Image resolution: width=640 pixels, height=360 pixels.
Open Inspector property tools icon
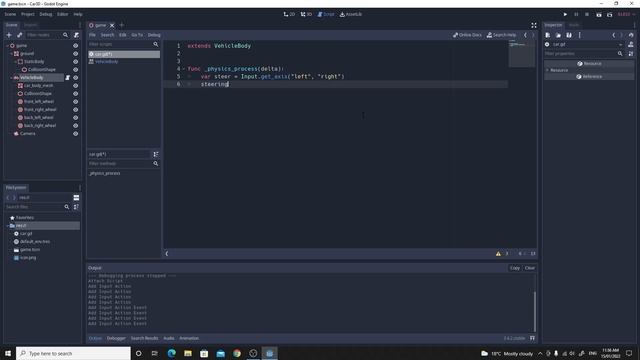631,53
